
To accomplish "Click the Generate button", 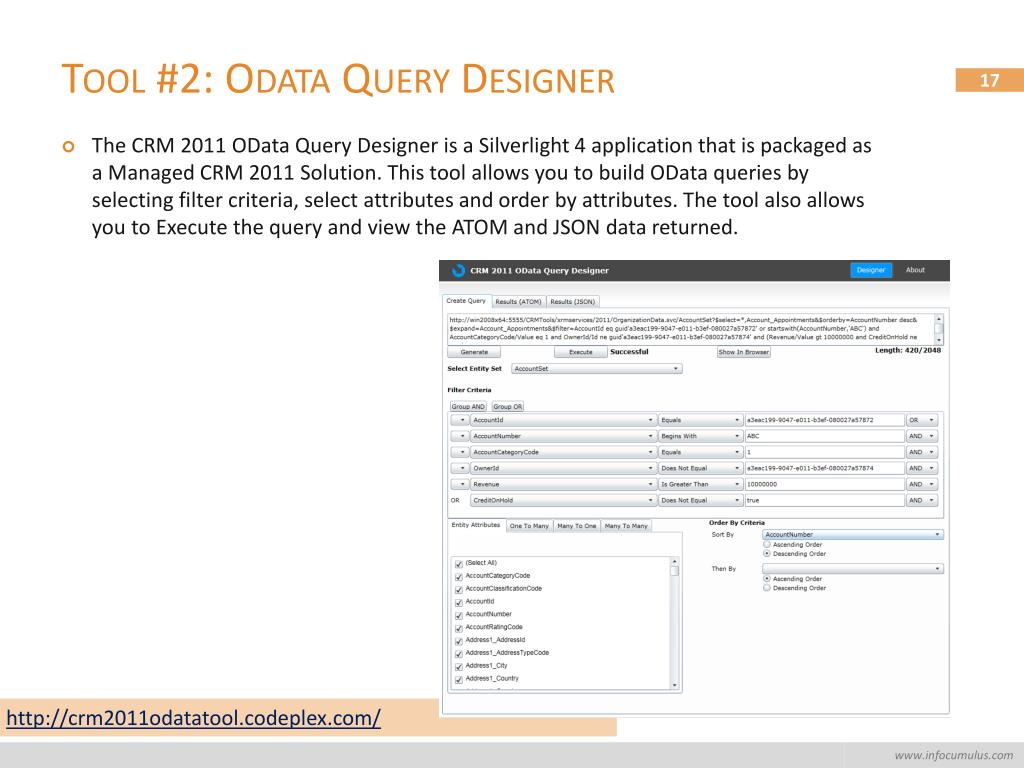I will click(474, 352).
